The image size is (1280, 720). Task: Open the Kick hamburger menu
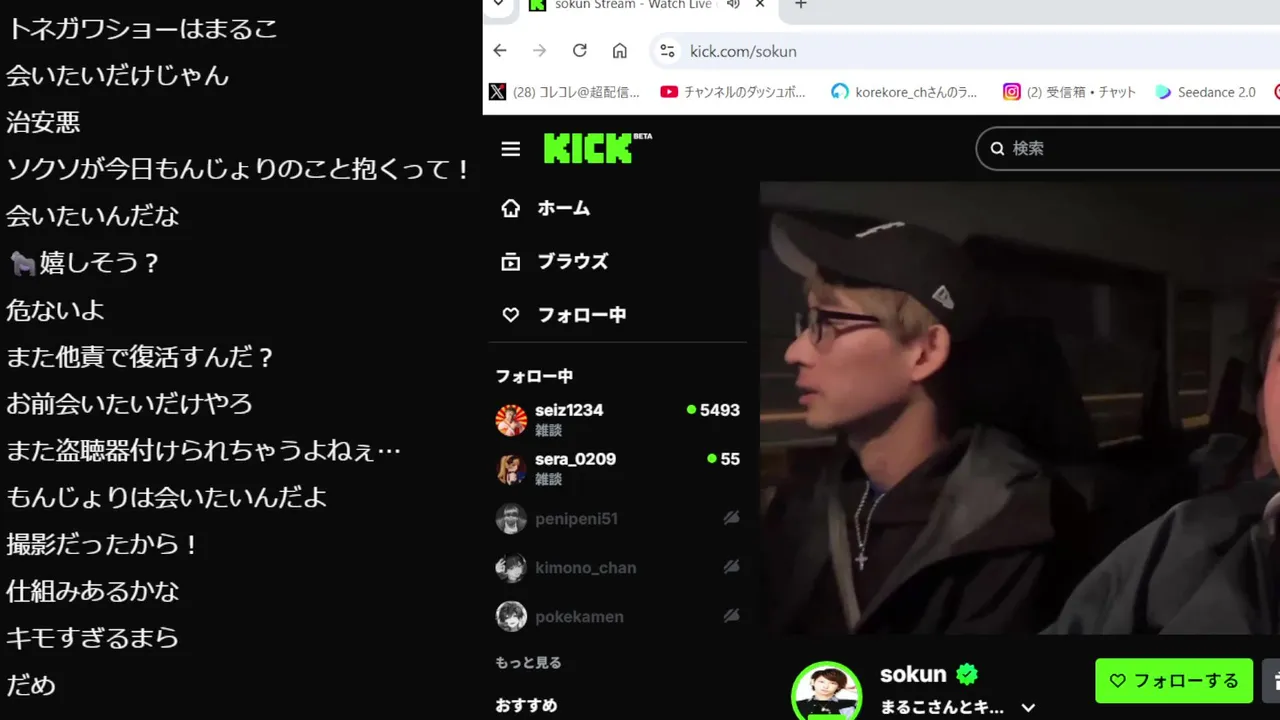pos(510,149)
